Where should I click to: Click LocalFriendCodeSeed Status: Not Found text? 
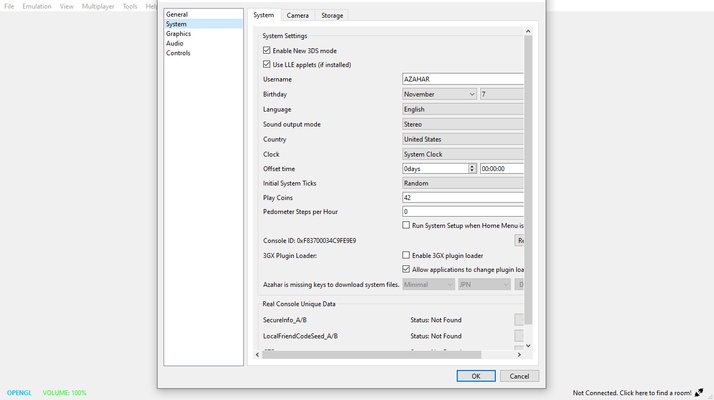coord(436,336)
